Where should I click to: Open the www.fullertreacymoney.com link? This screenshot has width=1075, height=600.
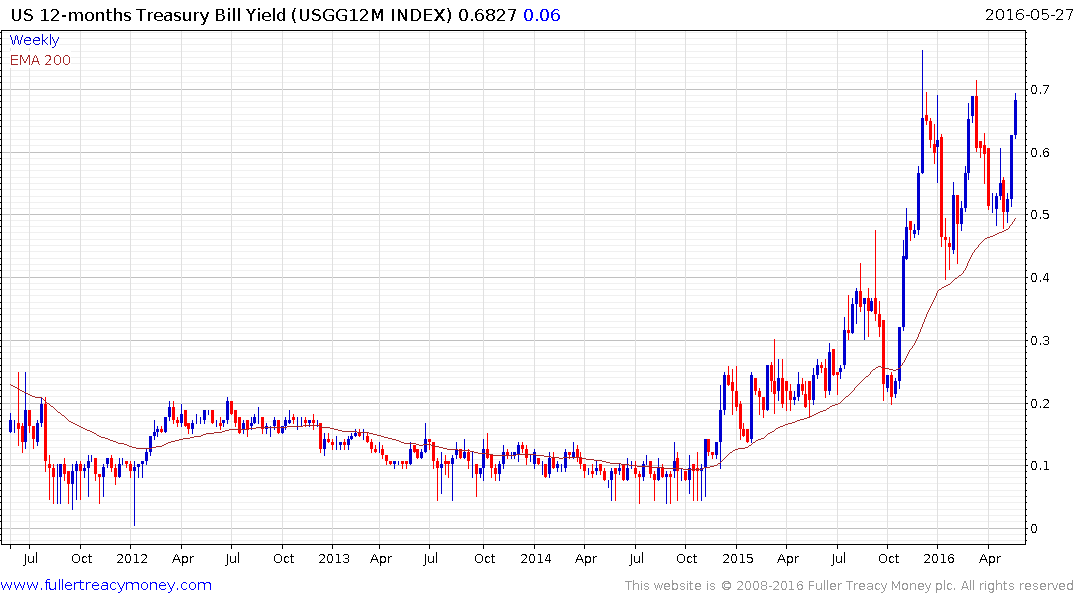tap(106, 585)
